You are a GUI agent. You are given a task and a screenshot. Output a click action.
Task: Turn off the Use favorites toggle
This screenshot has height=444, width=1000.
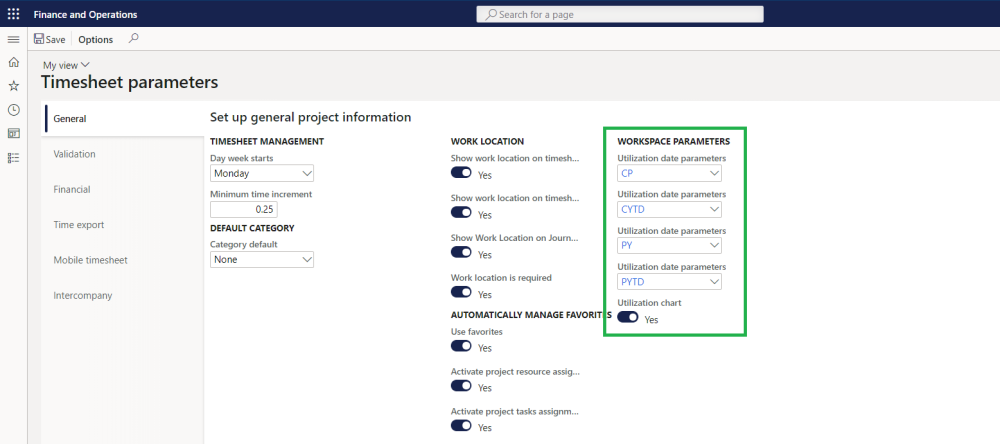461,346
